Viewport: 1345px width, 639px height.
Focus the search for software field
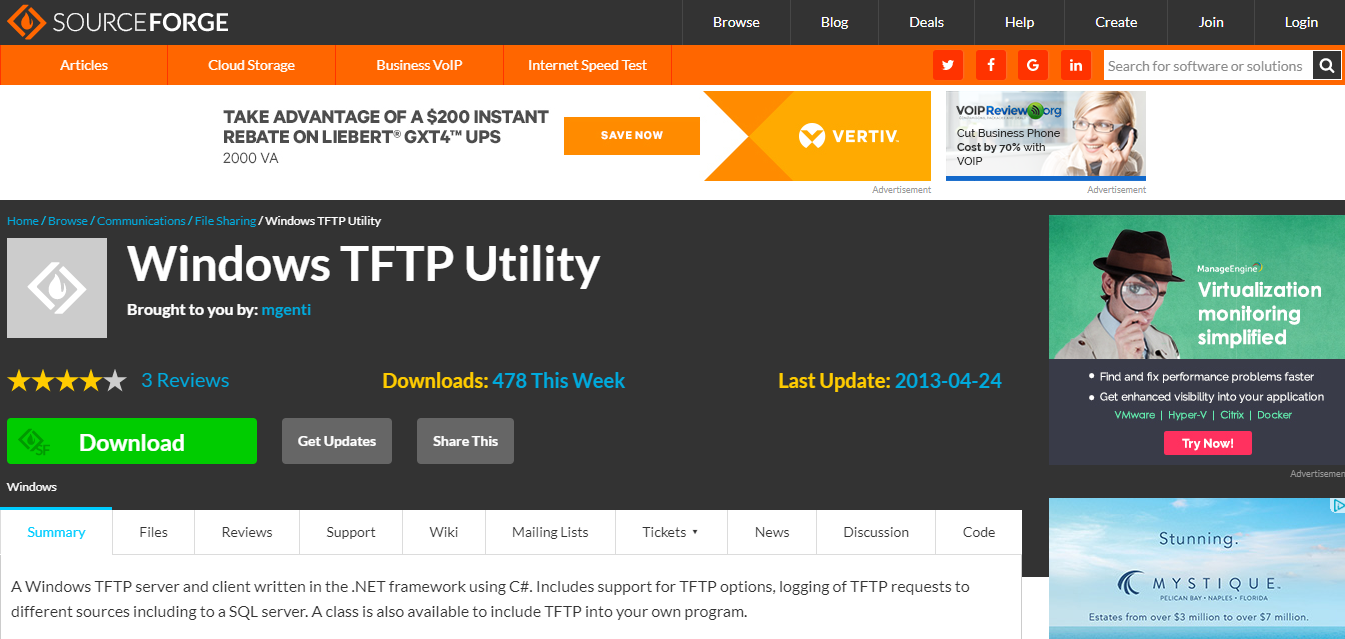click(x=1208, y=66)
